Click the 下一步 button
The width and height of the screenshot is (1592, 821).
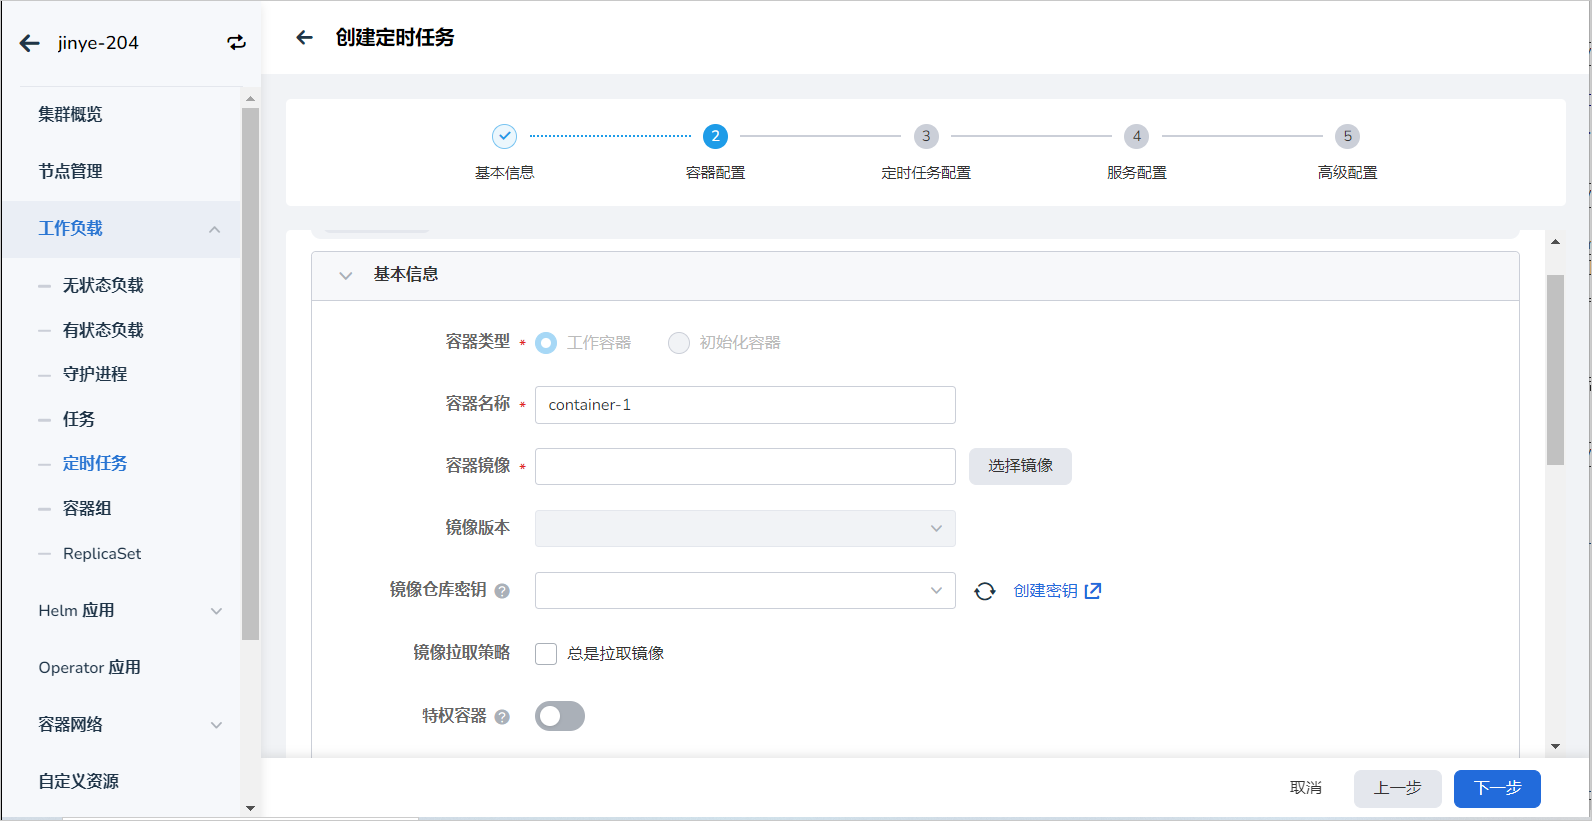tap(1497, 788)
